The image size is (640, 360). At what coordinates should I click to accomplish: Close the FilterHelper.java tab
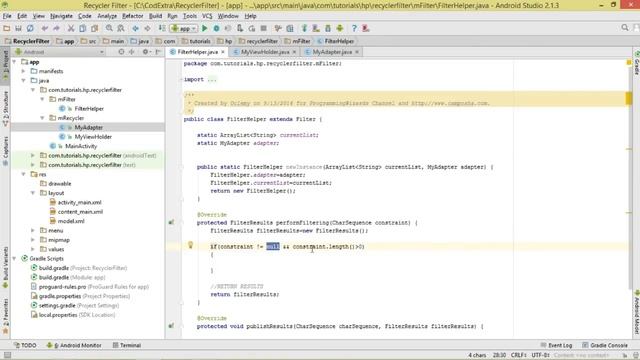[x=223, y=52]
